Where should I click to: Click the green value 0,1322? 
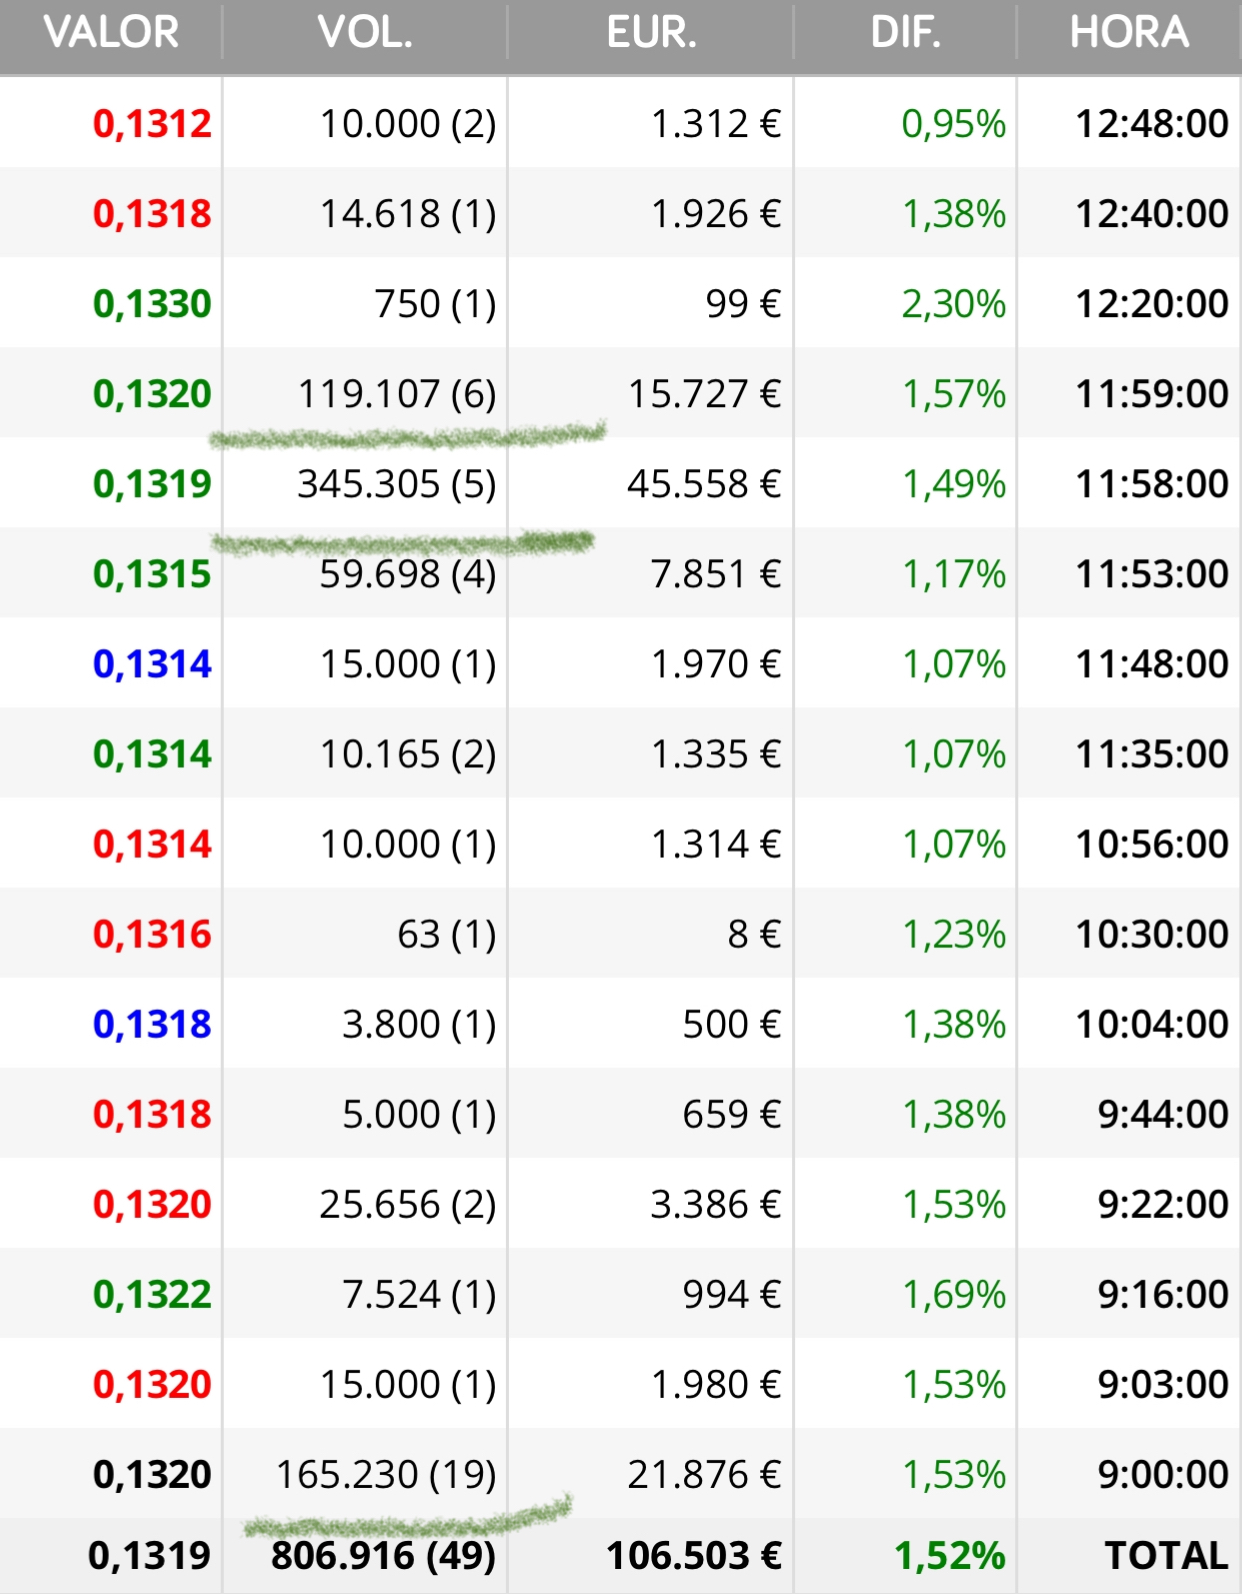152,1294
